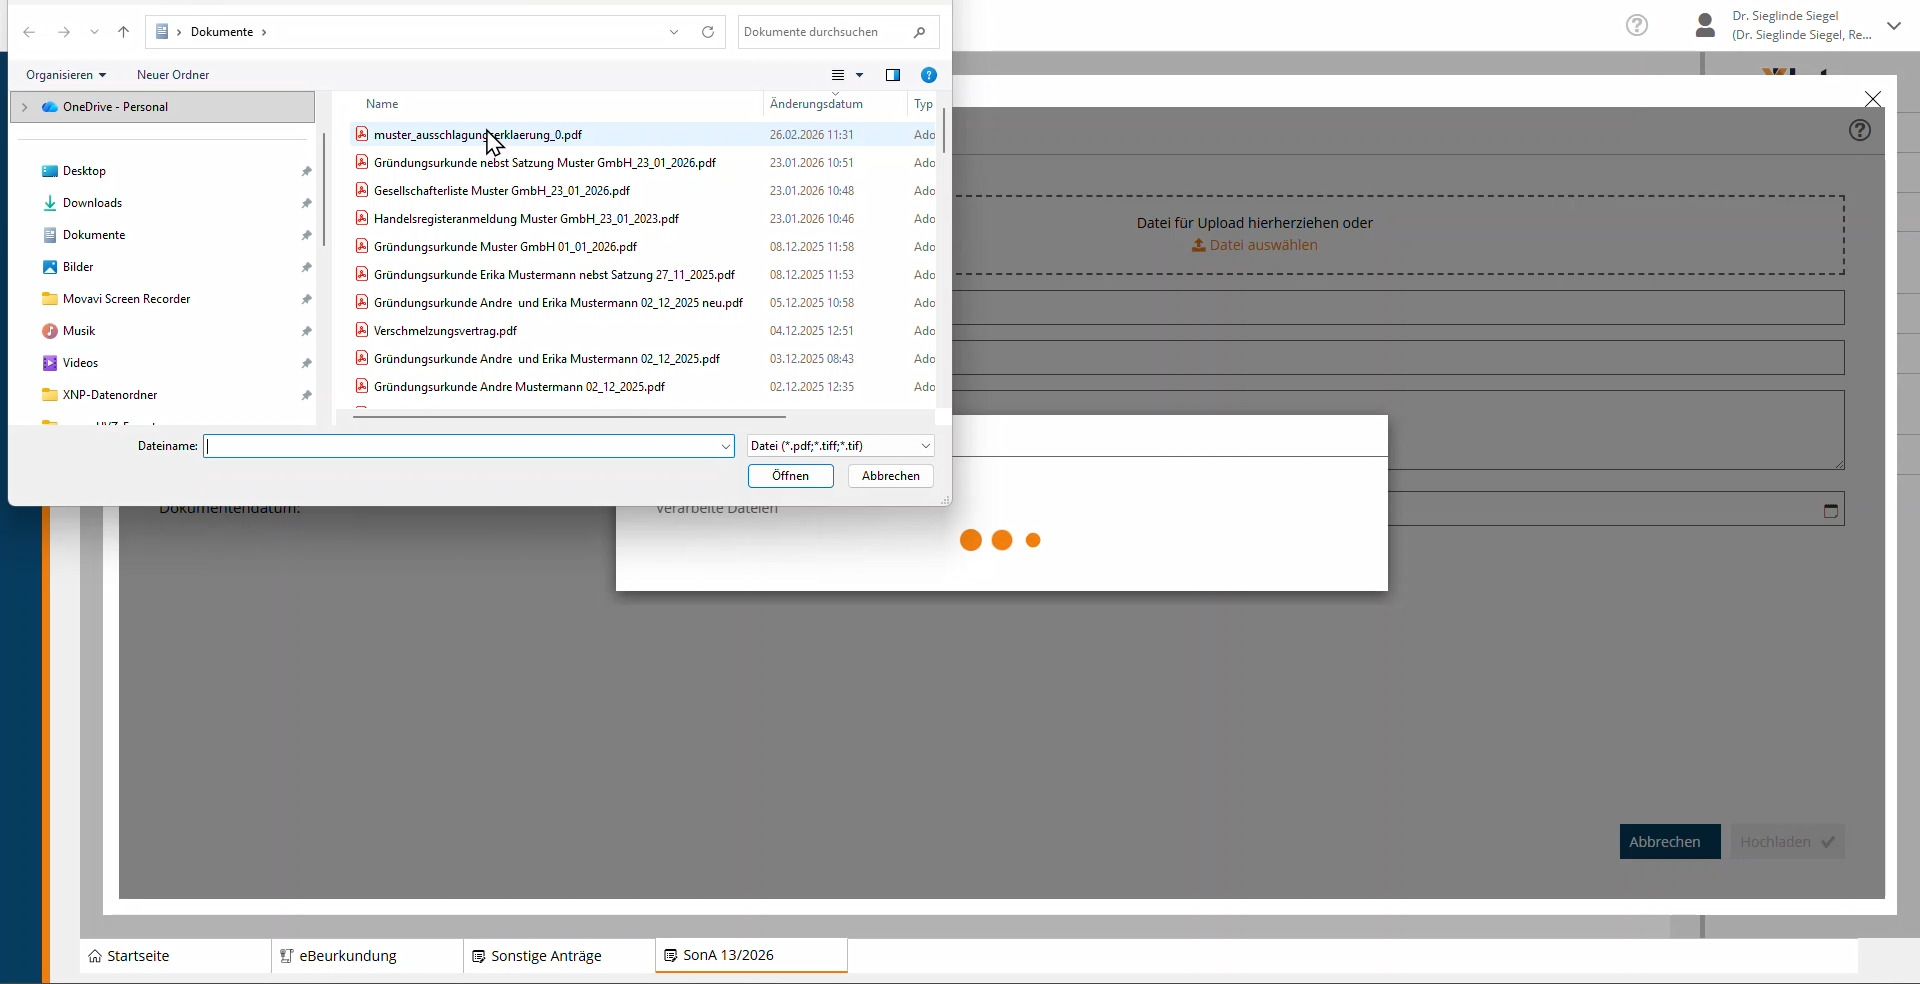The height and width of the screenshot is (984, 1920).
Task: Expand the view options dropdown arrow
Action: point(859,75)
